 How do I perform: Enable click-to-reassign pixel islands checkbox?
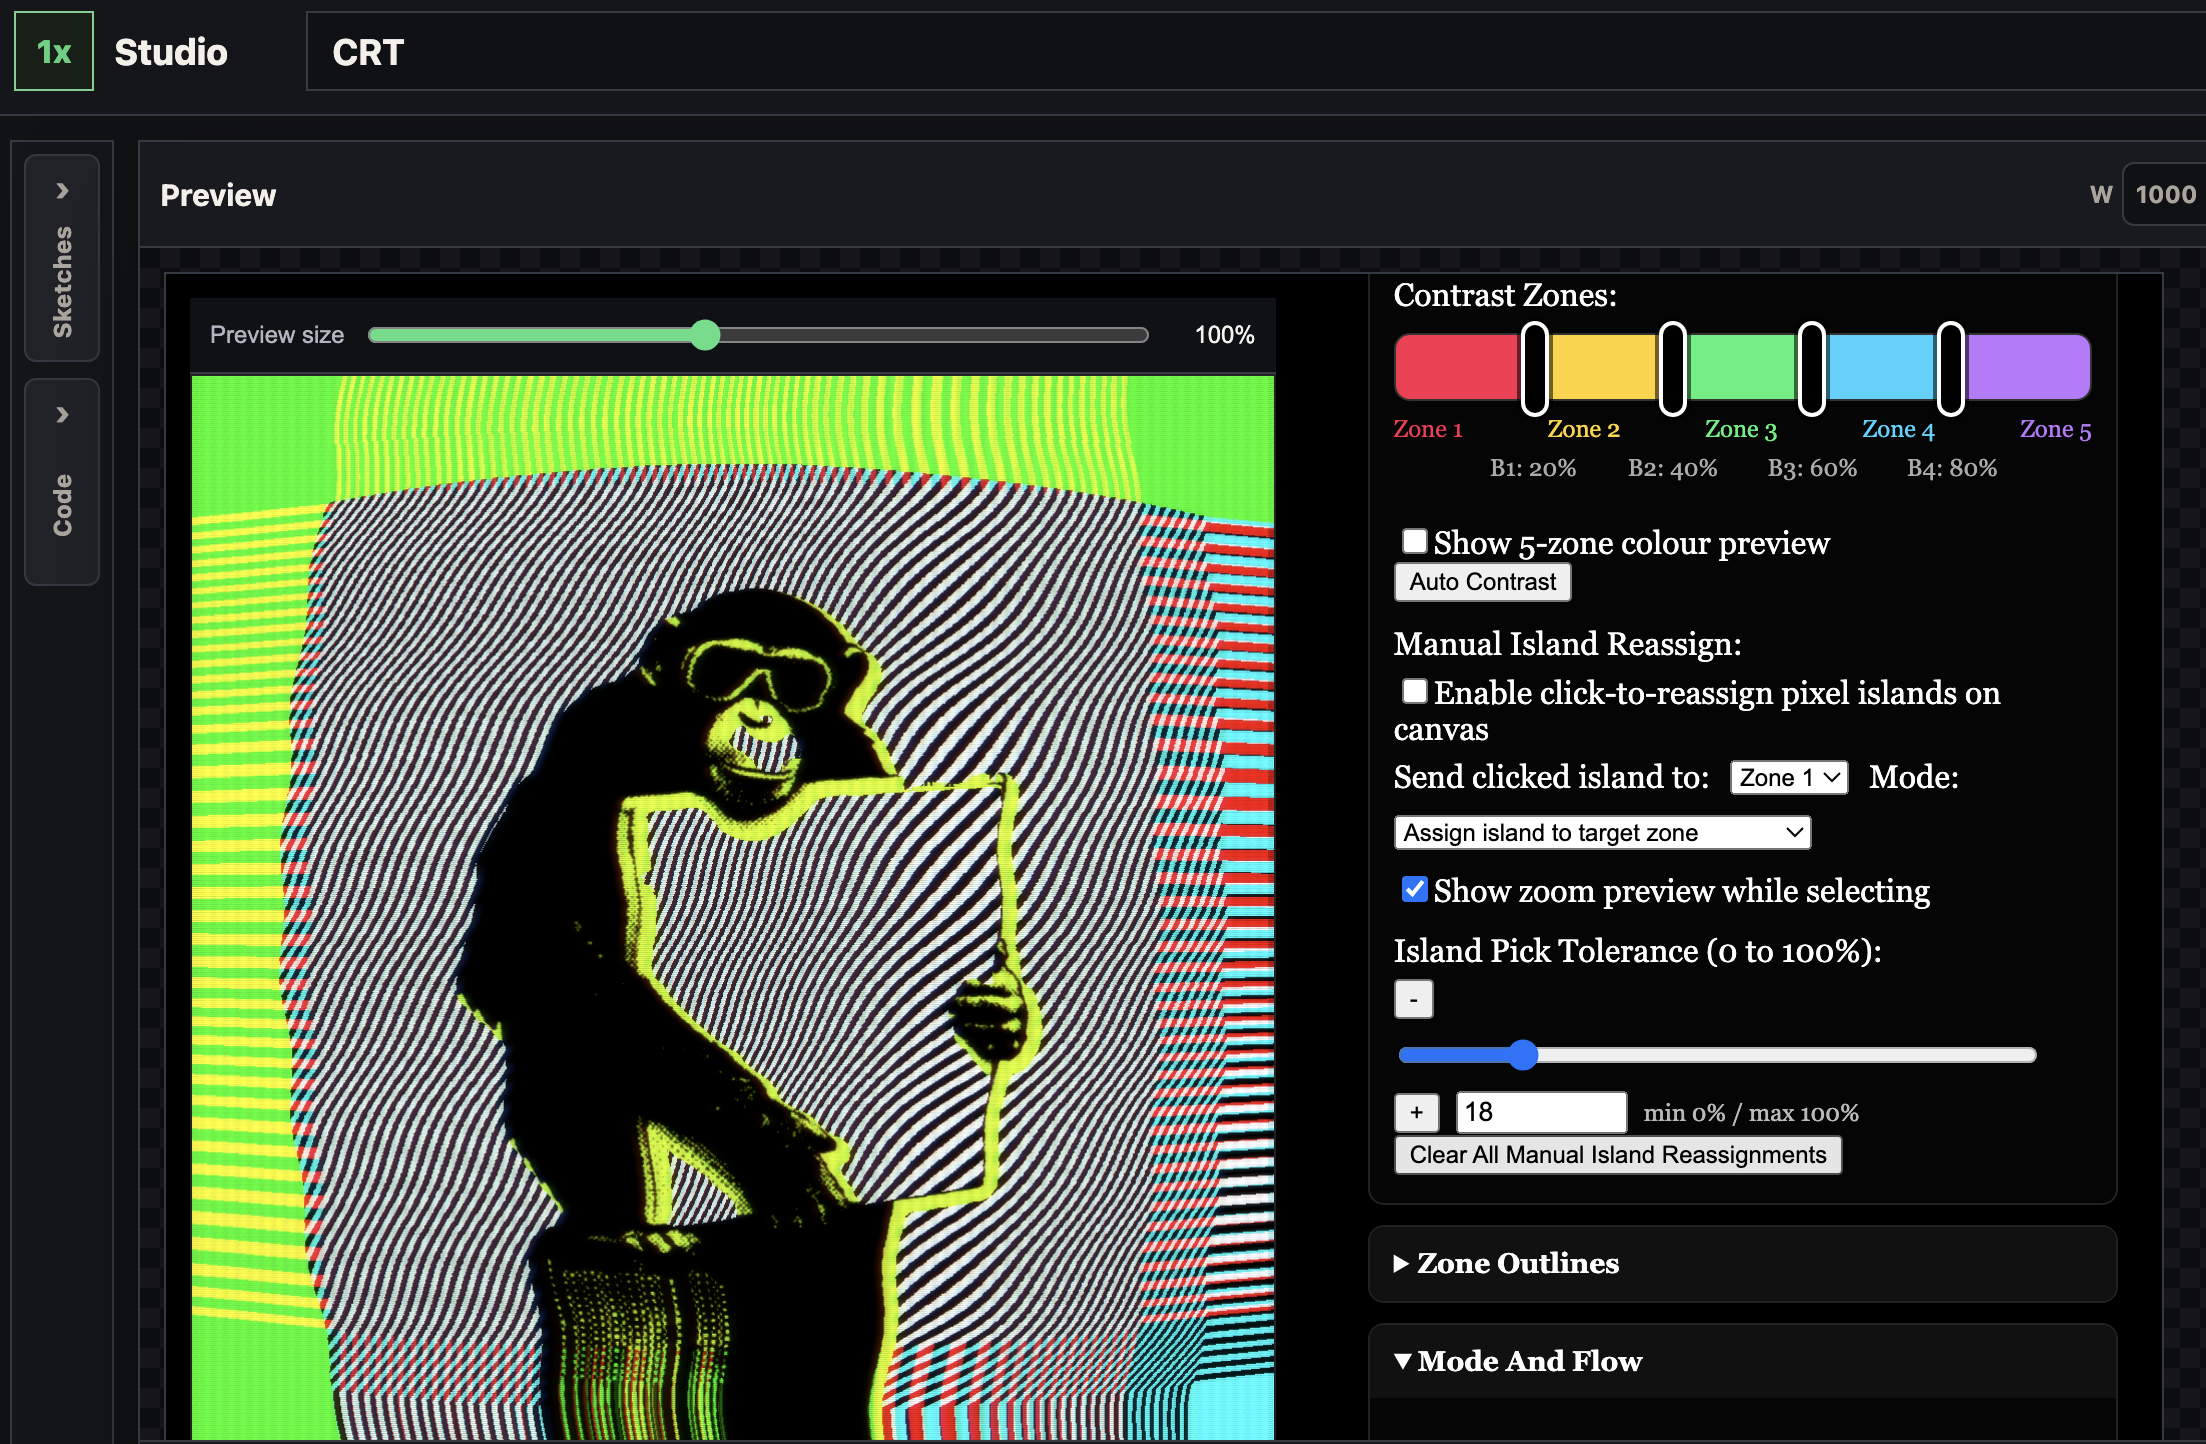[x=1414, y=691]
